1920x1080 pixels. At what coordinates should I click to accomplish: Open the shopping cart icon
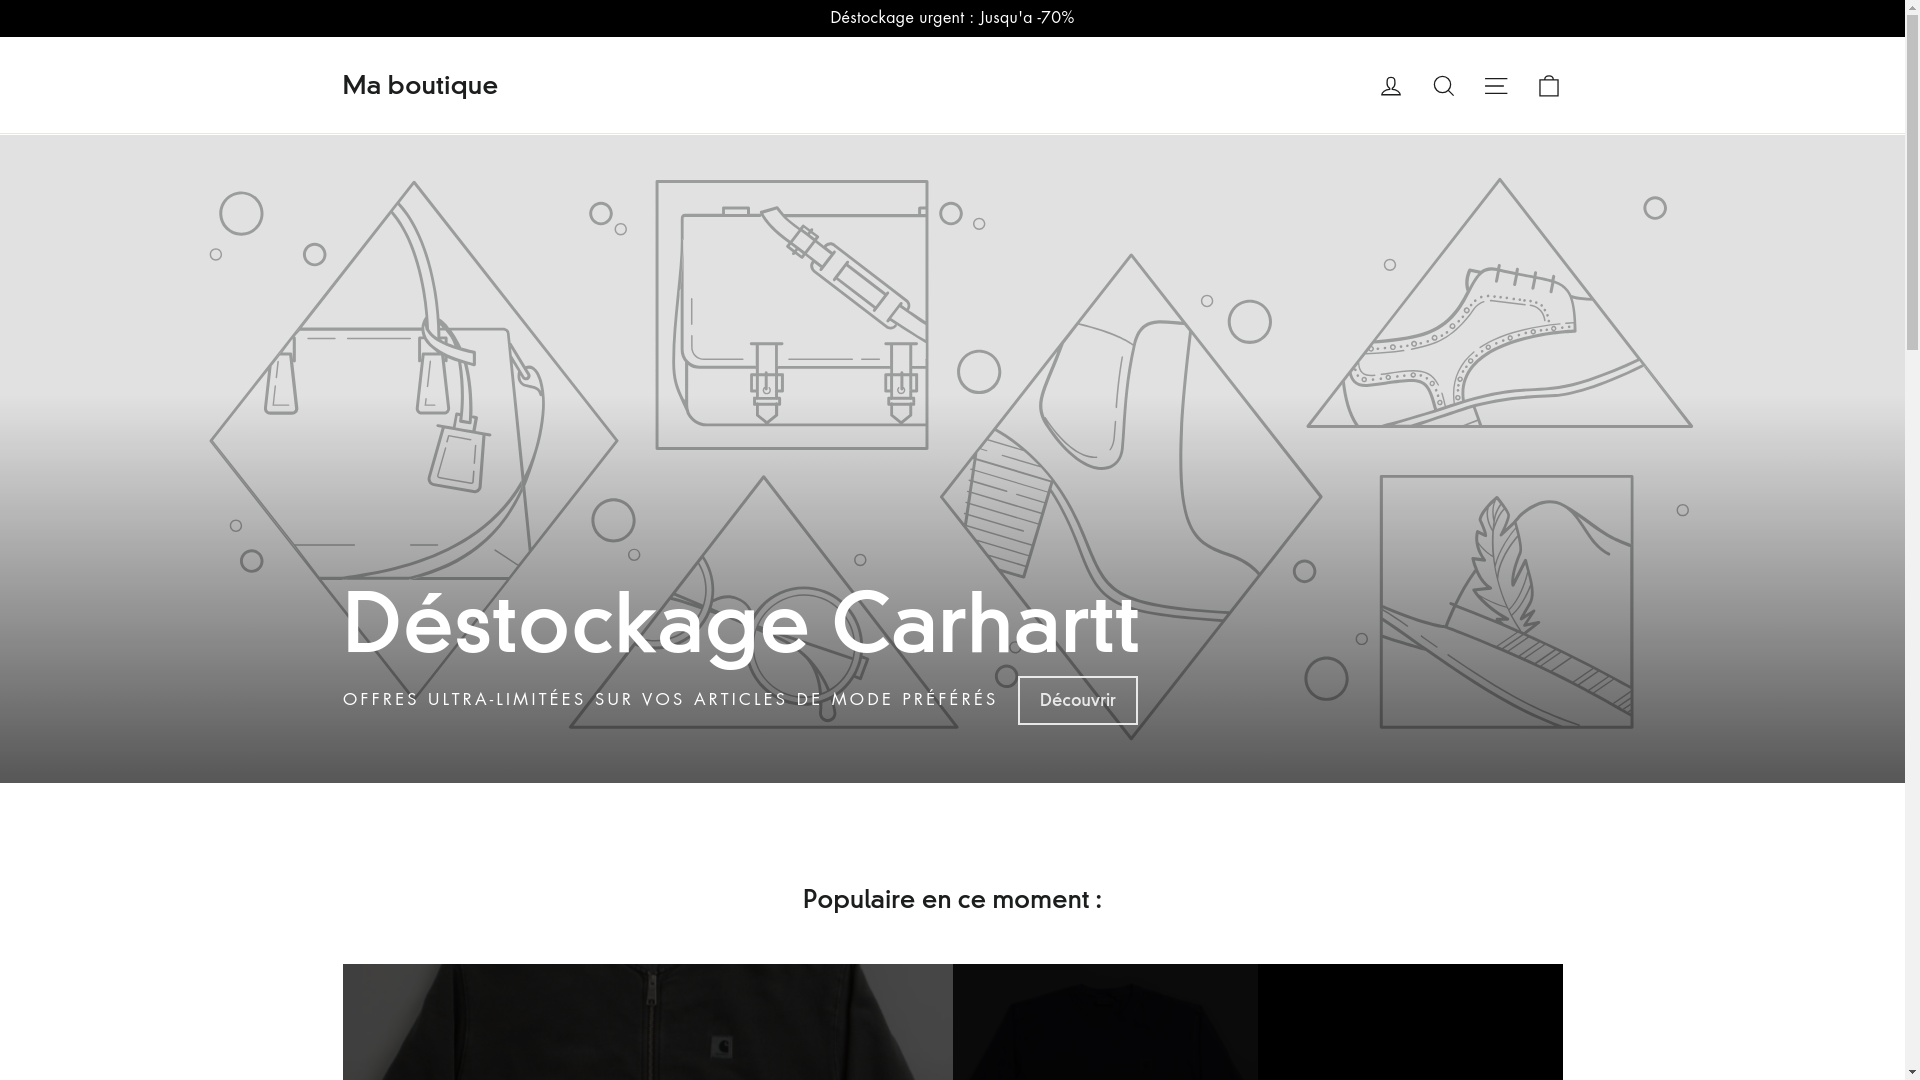click(x=1548, y=86)
